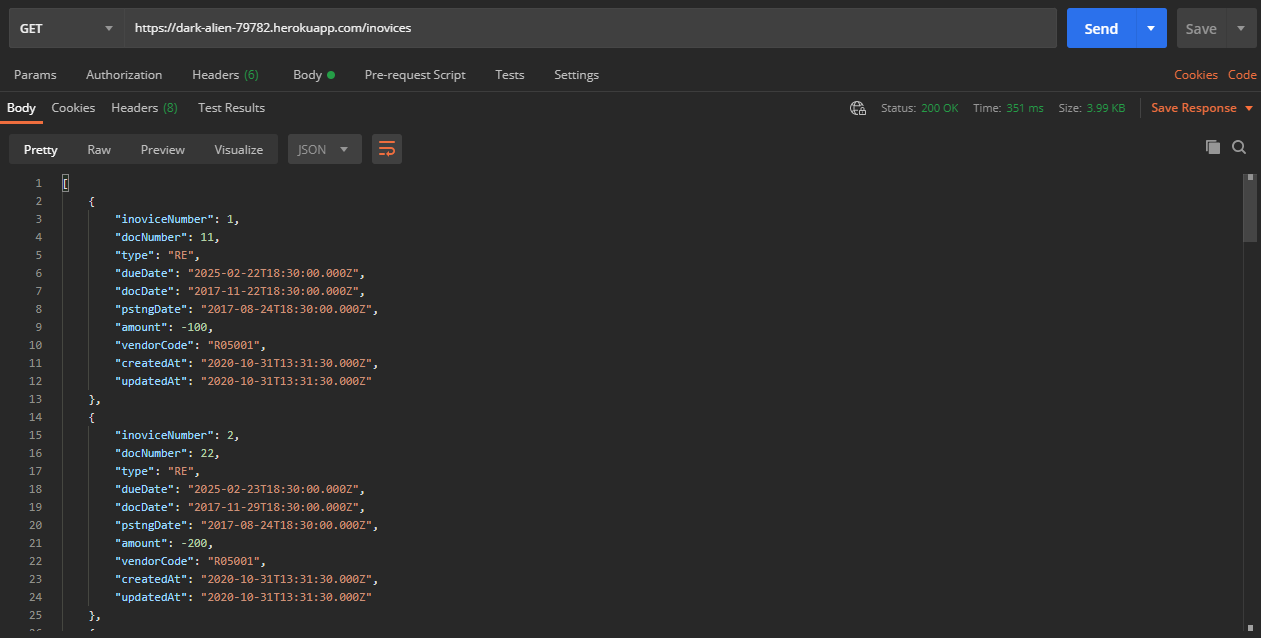Open the Cookies link

click(x=1195, y=75)
